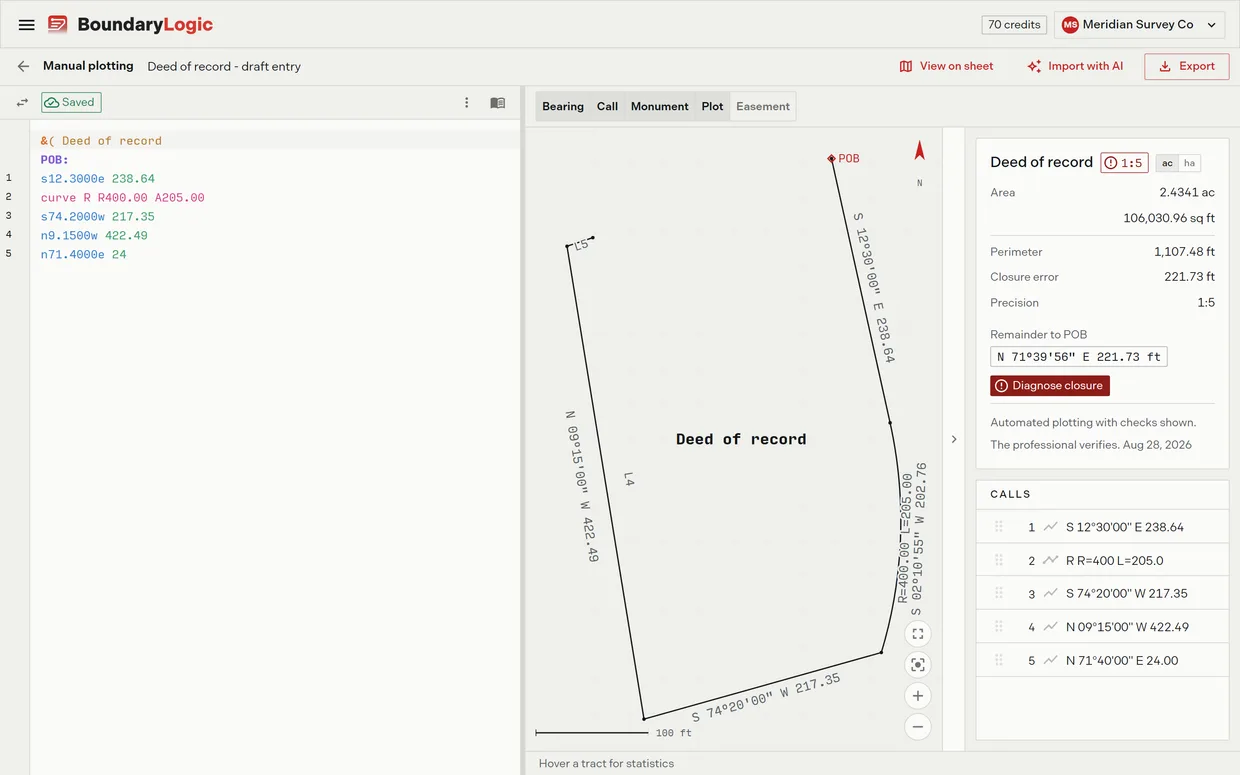The image size is (1240, 775).
Task: Click editor line 'curve R R400.00 A205.00'
Action: click(123, 198)
